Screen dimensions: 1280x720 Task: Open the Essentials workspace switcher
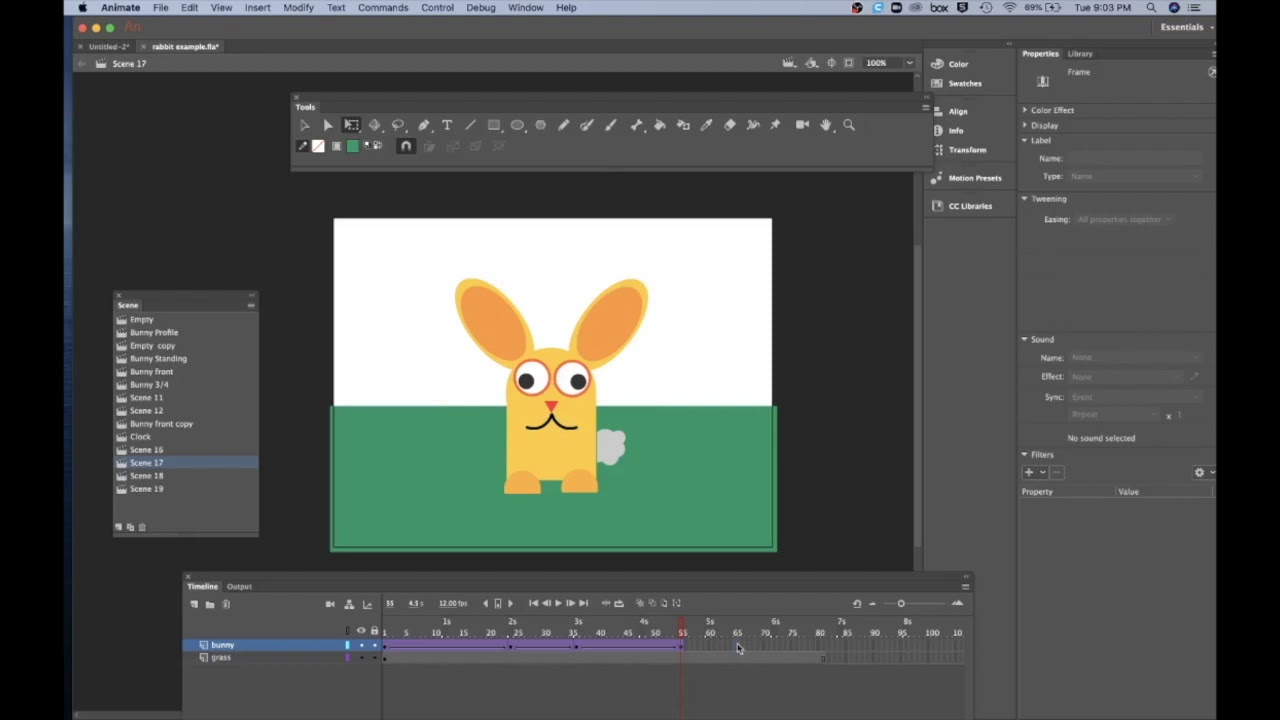(1187, 27)
